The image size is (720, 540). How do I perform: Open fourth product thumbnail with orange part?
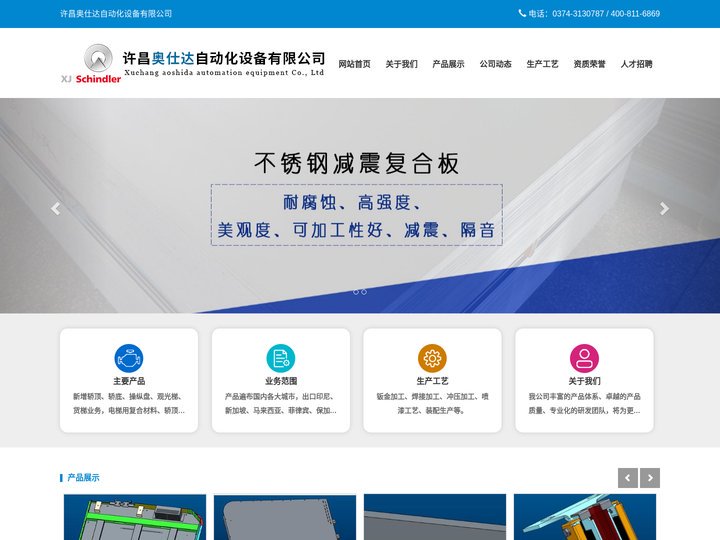585,517
